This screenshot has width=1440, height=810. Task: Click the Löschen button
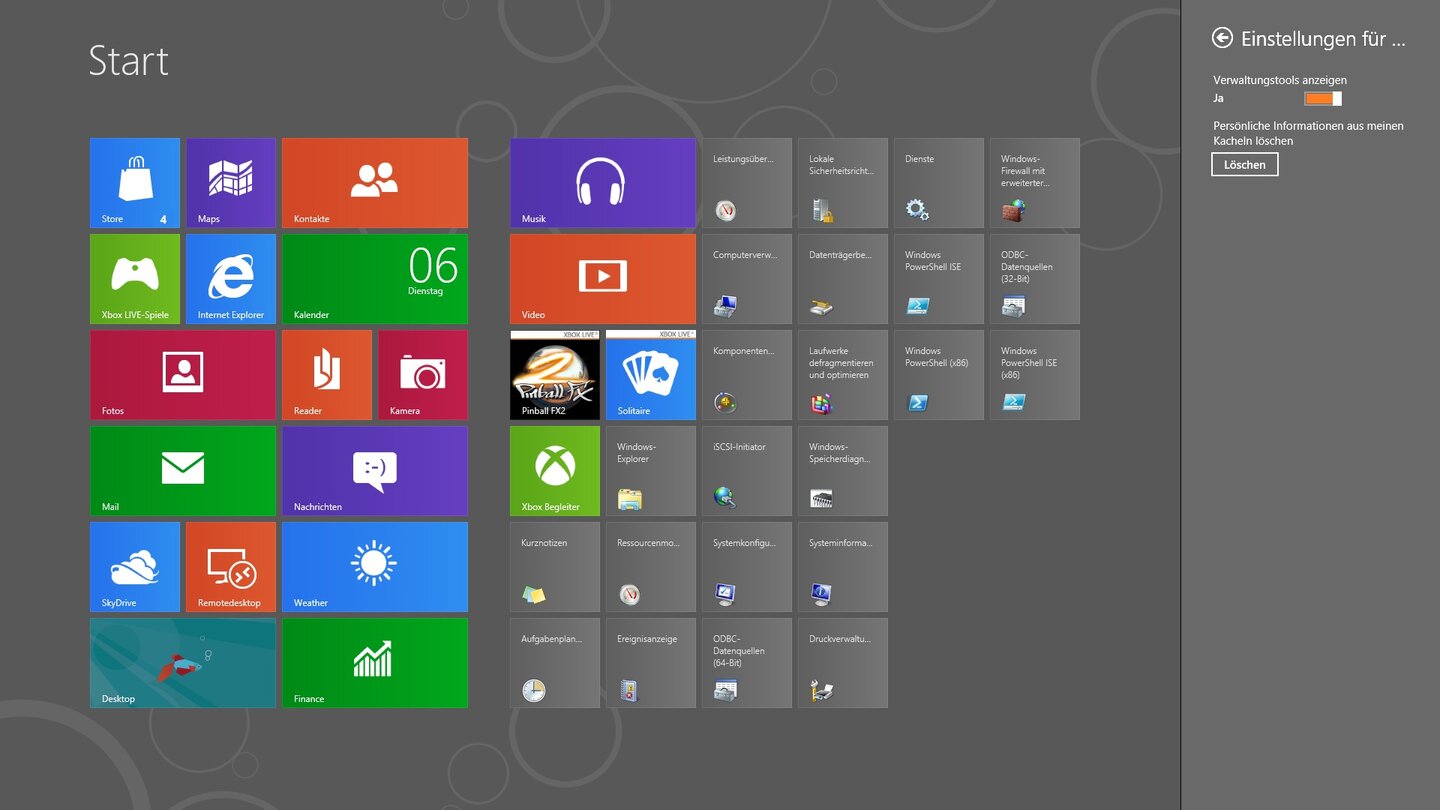pyautogui.click(x=1245, y=165)
